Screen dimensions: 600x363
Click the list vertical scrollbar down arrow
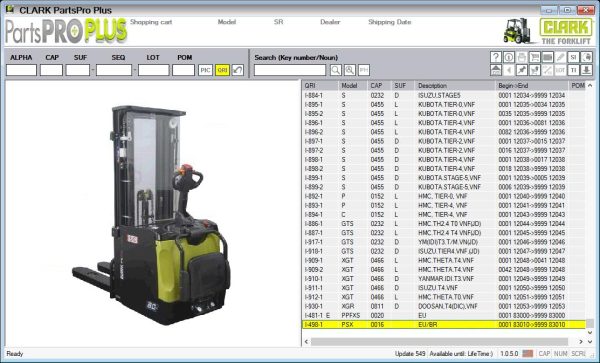click(x=590, y=332)
